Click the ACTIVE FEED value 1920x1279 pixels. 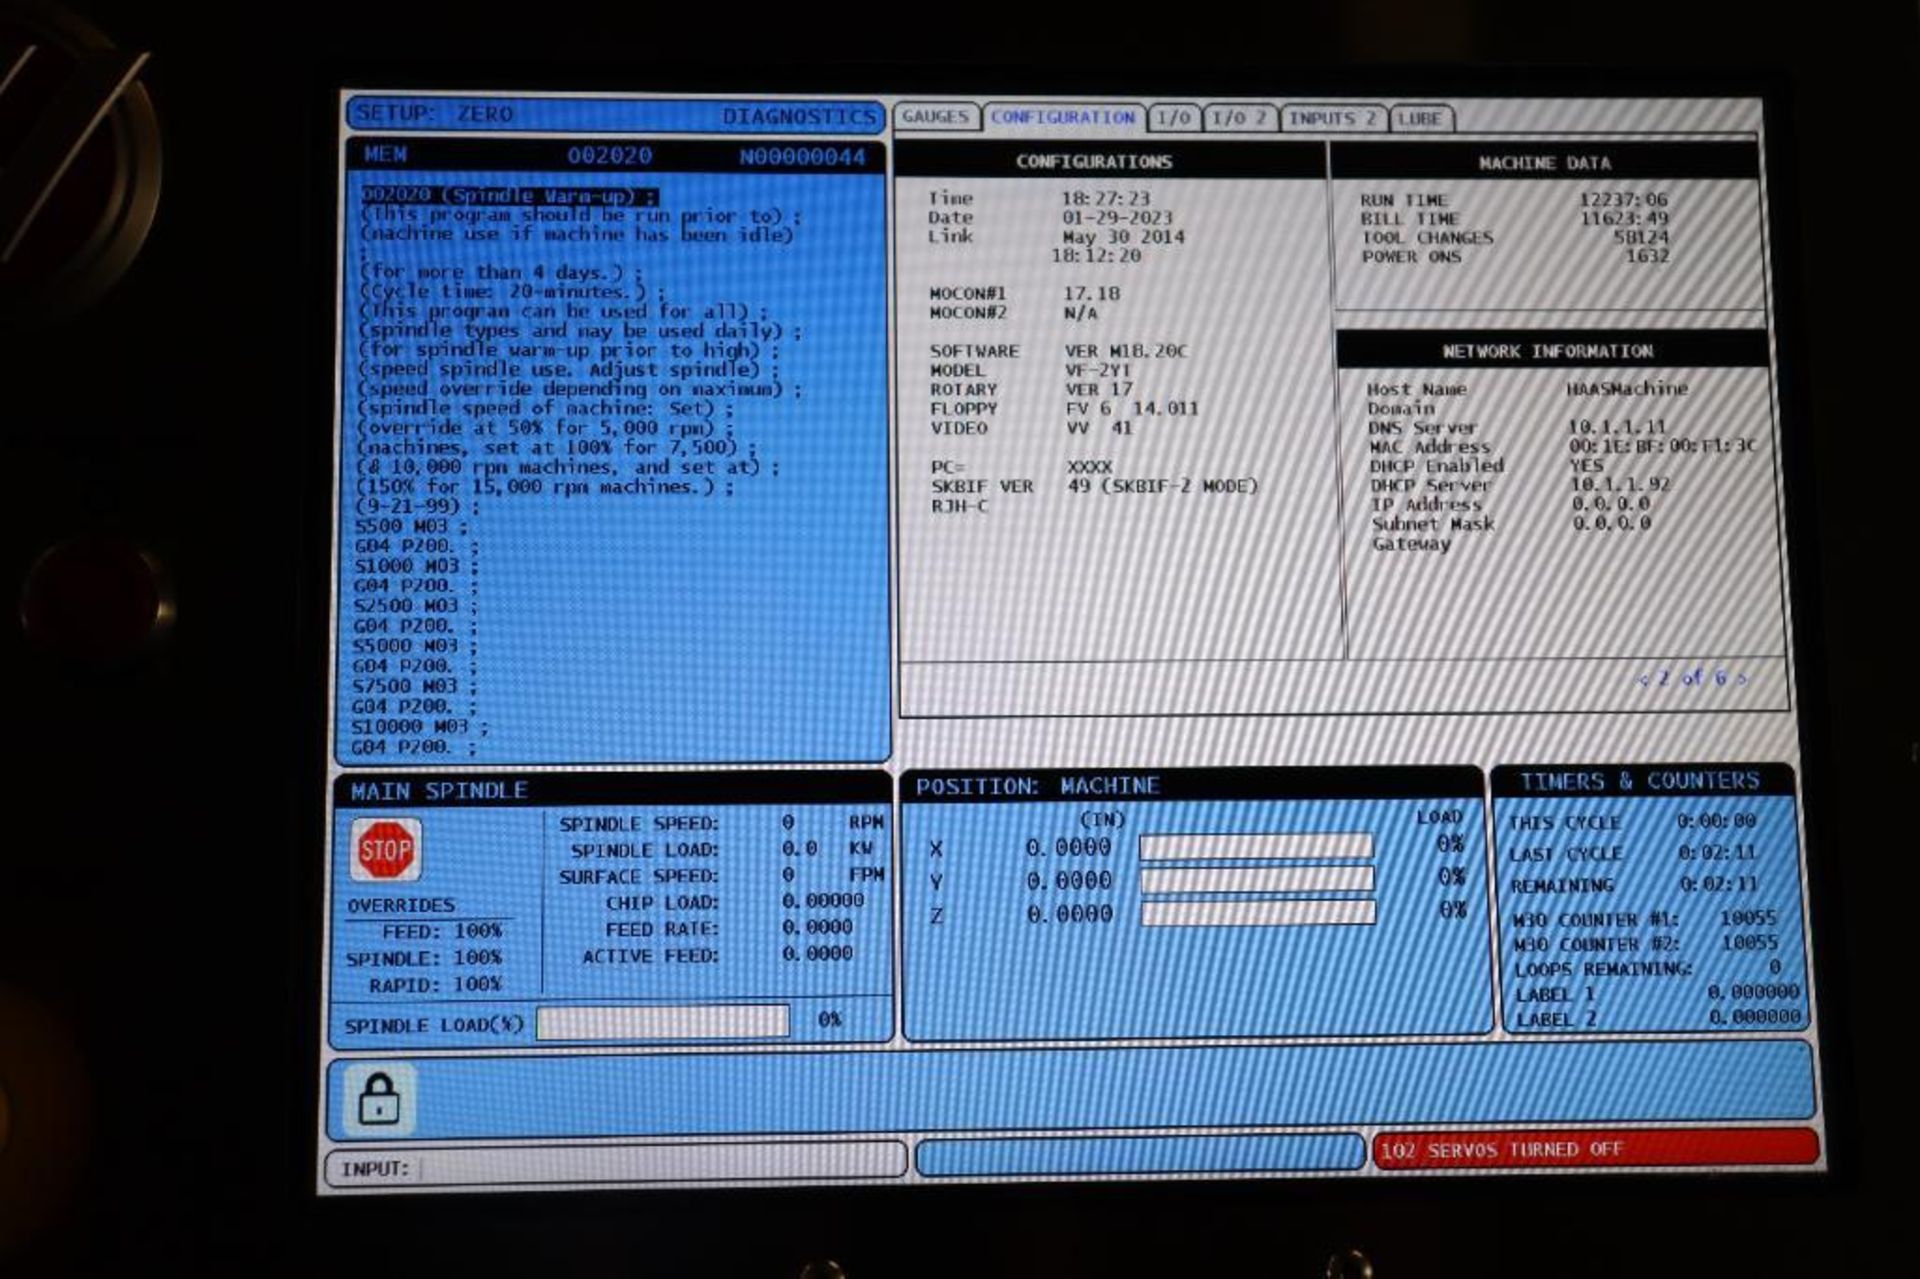pyautogui.click(x=817, y=954)
